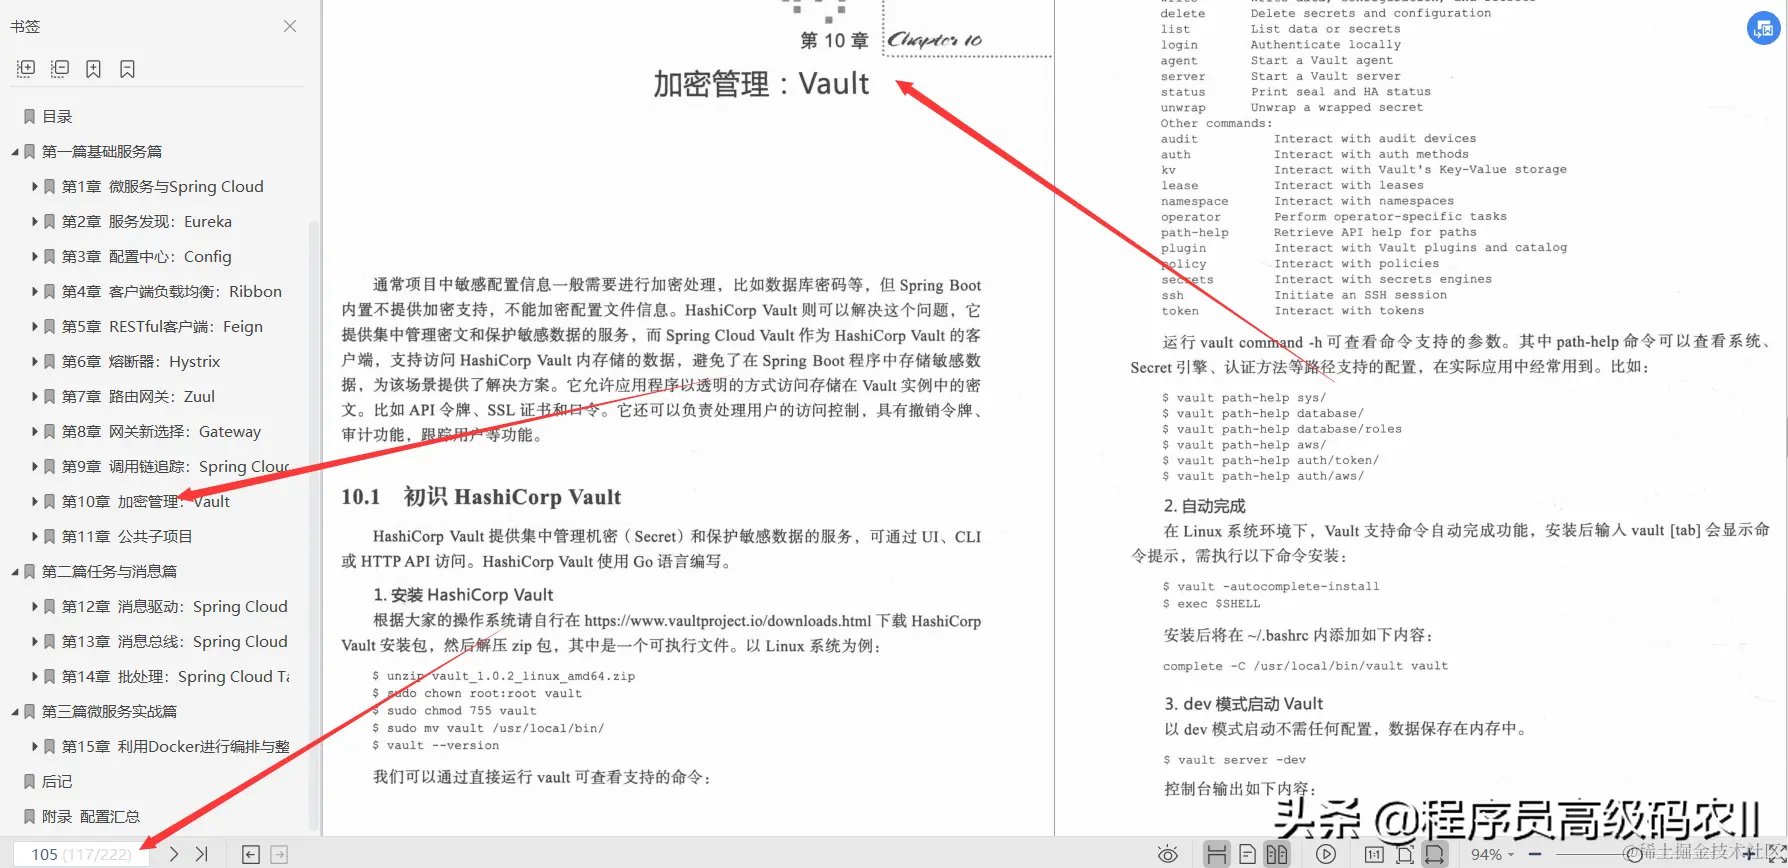Close the 书签 bookmarks panel
Screen dimensions: 1788x868
pyautogui.click(x=290, y=26)
